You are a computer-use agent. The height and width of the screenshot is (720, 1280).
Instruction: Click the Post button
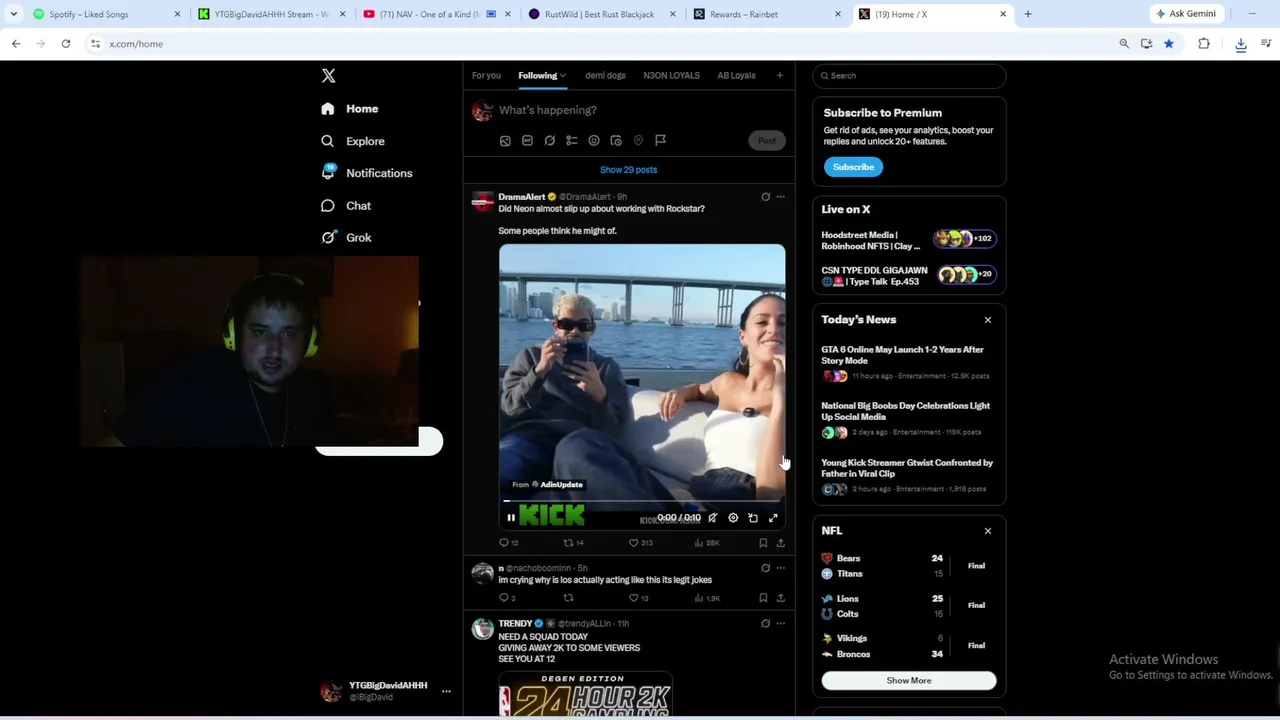point(767,141)
